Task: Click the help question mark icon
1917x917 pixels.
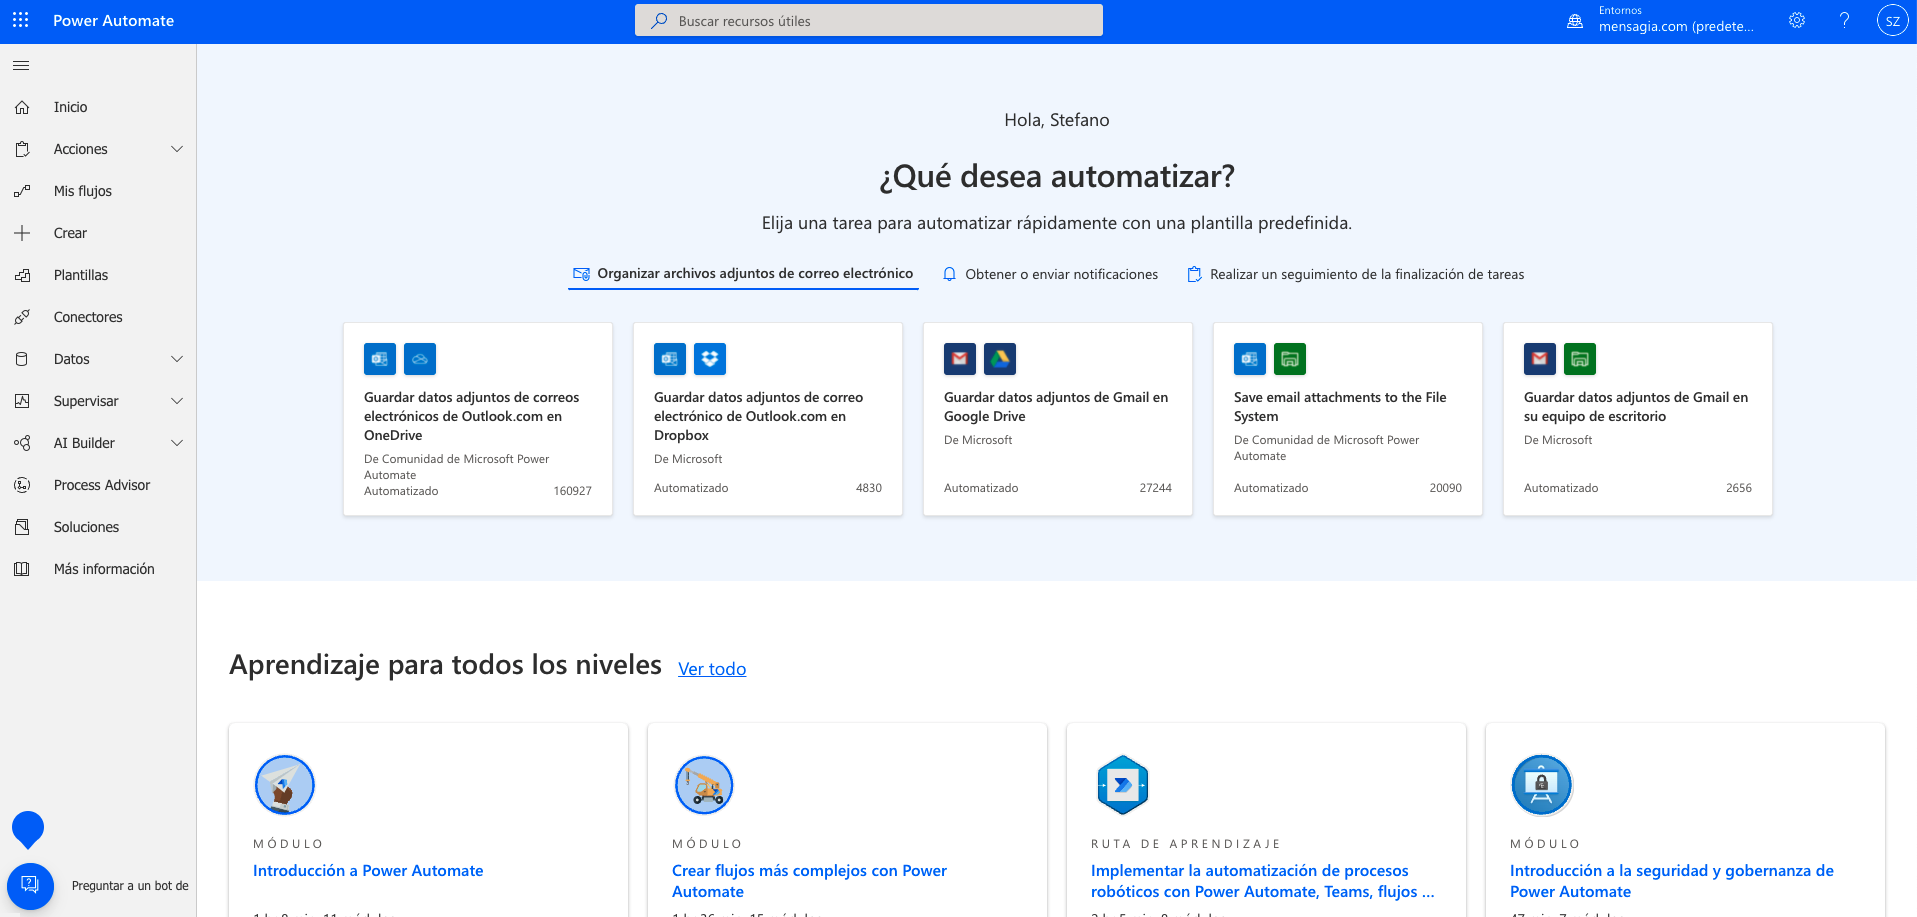Action: pyautogui.click(x=1844, y=20)
